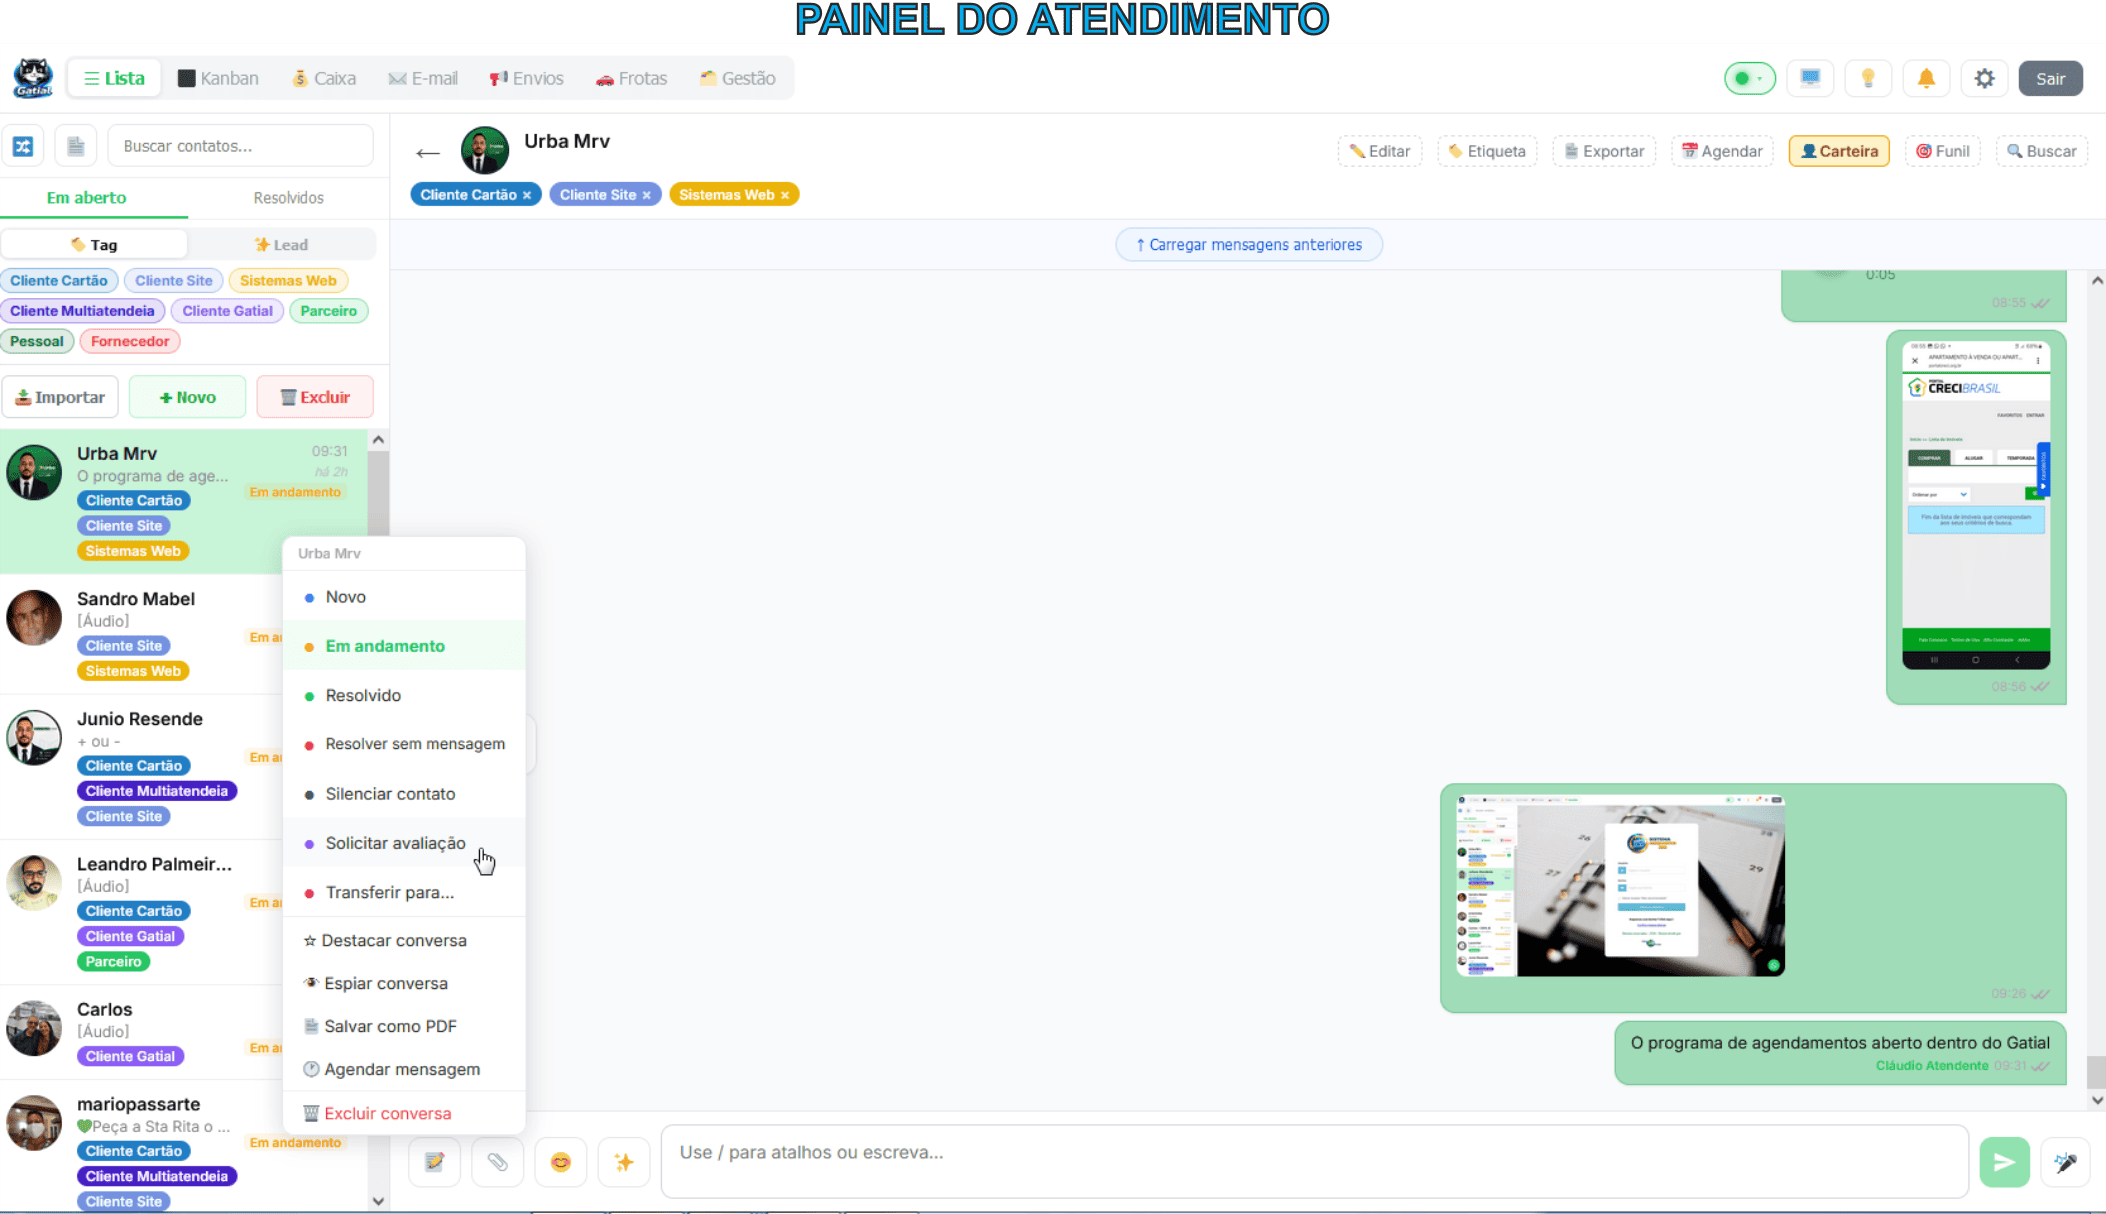Filter by Pessoal tag chip
The width and height of the screenshot is (2106, 1214).
pos(37,341)
